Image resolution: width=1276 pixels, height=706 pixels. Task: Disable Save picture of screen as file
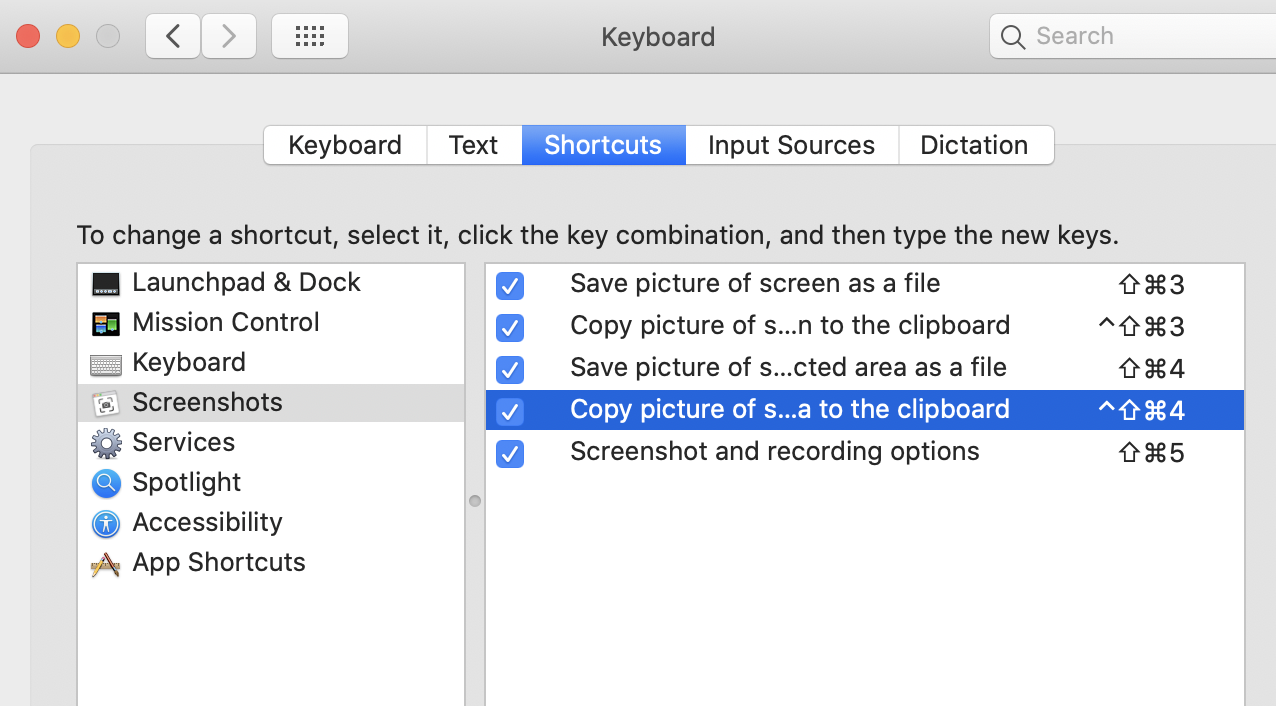[510, 286]
